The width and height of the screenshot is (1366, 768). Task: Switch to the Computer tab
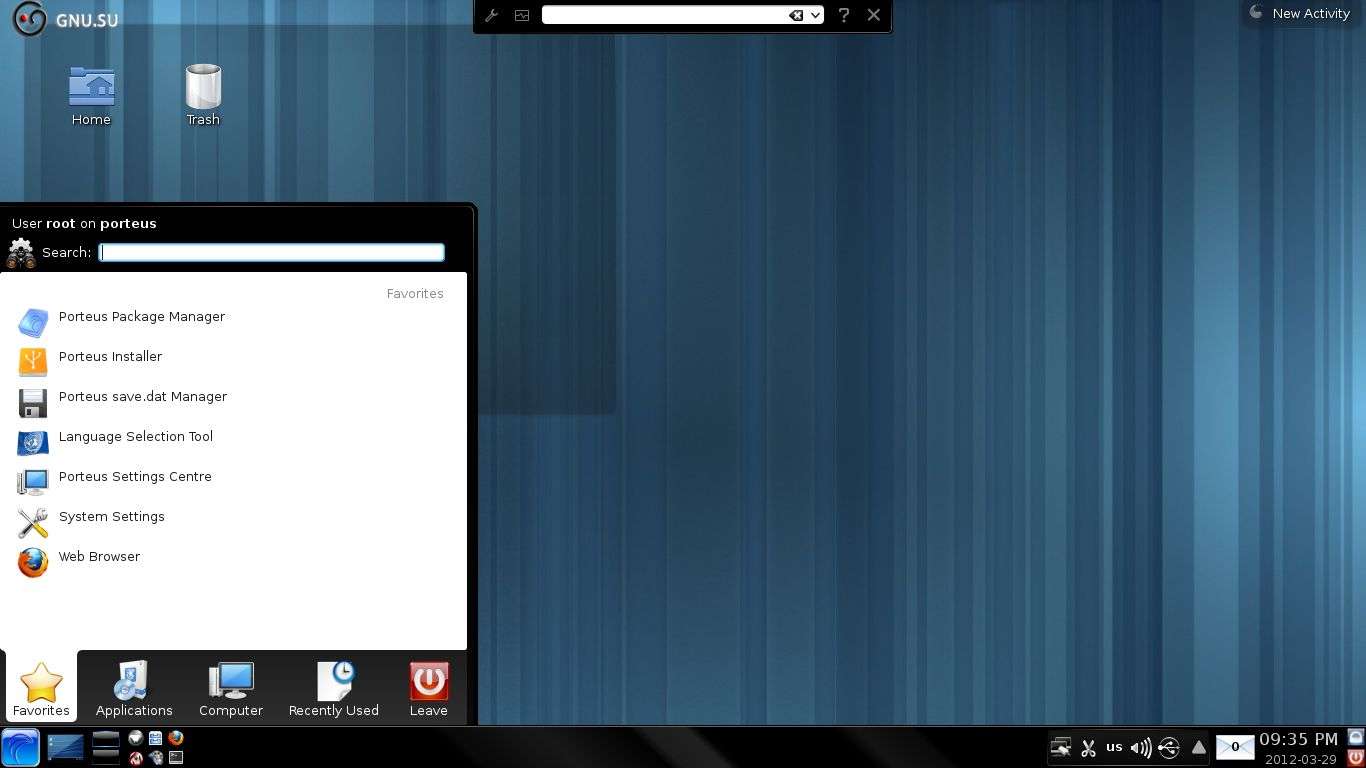(231, 688)
